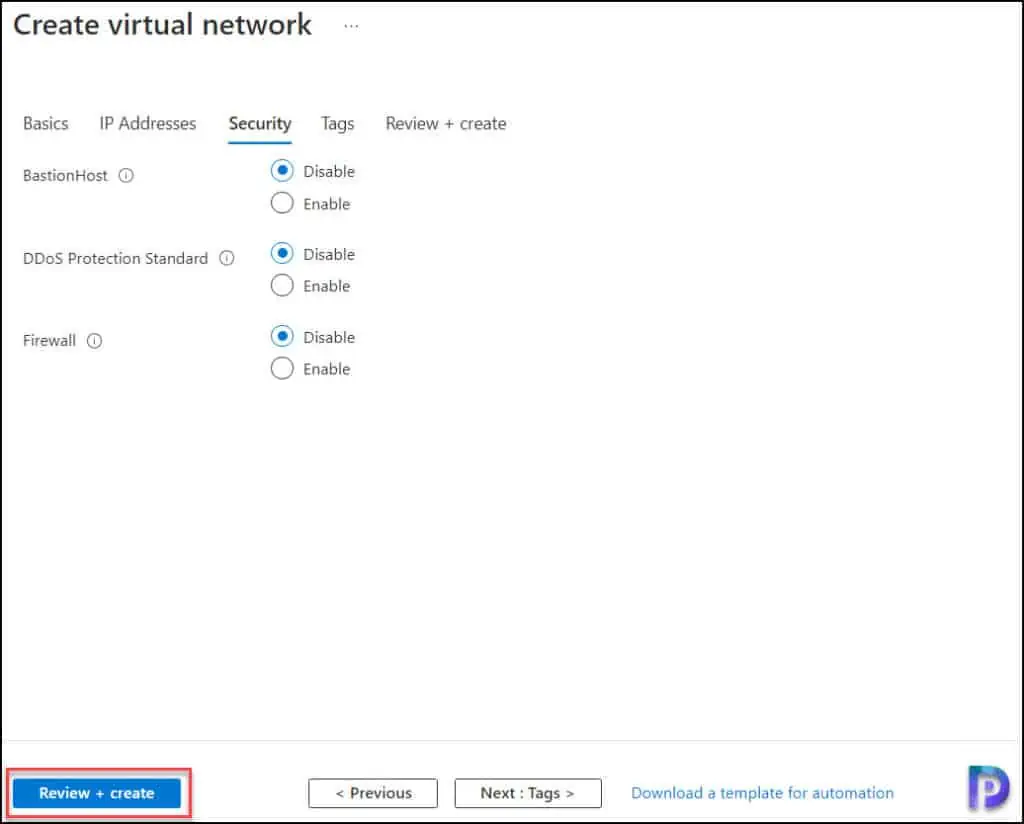Select Enable for DDoS Protection Standard
1024x824 pixels.
282,286
